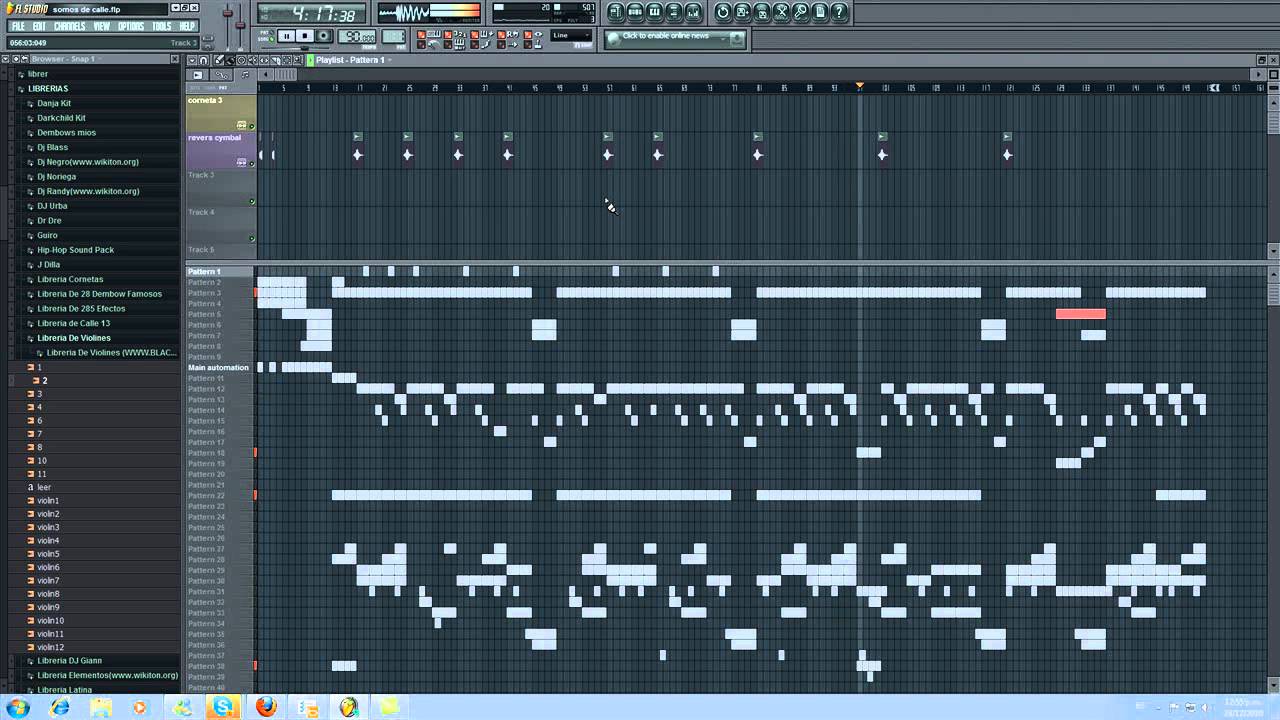Click the one-click recording microphone icon
Viewport: 1280px width, 720px height.
tap(800, 12)
